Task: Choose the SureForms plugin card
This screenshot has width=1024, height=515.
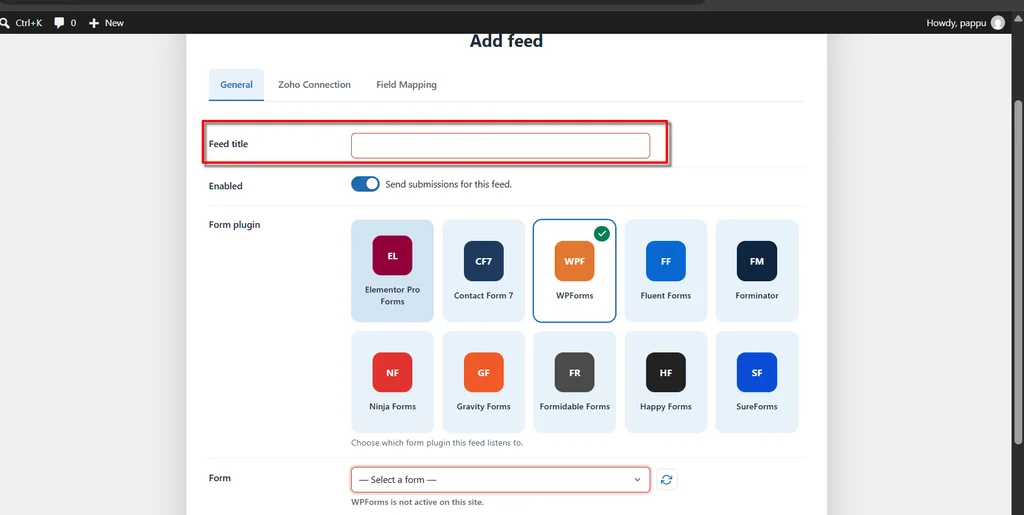Action: [x=756, y=382]
